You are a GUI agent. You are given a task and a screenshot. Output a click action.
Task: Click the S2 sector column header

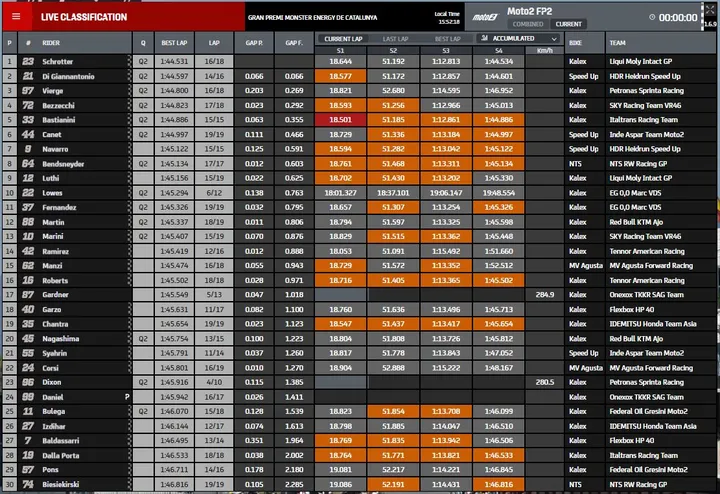coord(393,51)
